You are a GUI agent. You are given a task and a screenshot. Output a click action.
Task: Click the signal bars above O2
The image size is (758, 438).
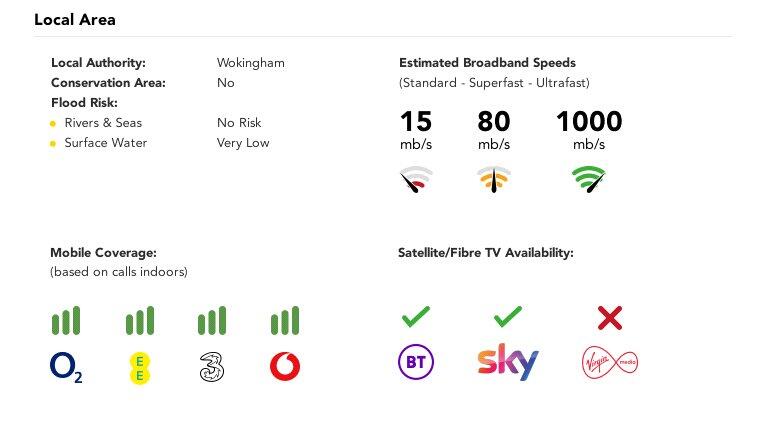click(x=66, y=321)
